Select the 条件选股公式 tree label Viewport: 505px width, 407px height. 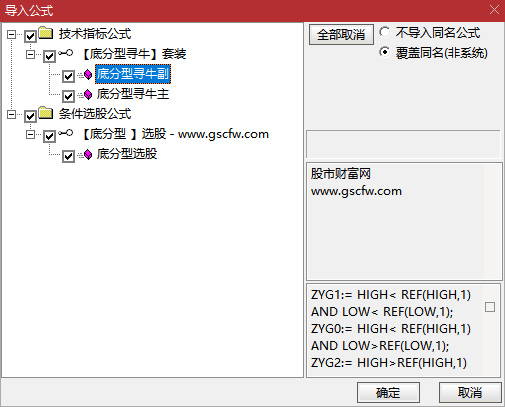(95, 114)
